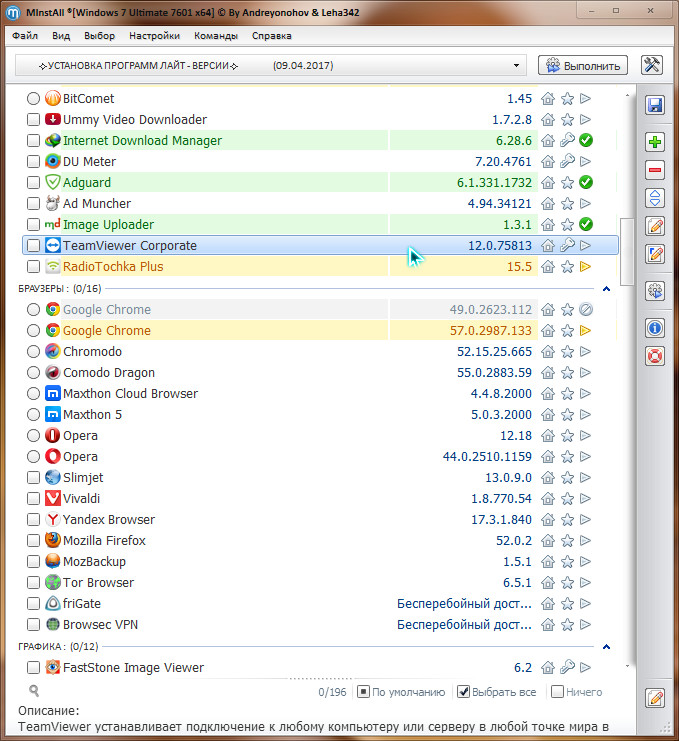Click the play arrow for Ad Muncher

(x=585, y=204)
